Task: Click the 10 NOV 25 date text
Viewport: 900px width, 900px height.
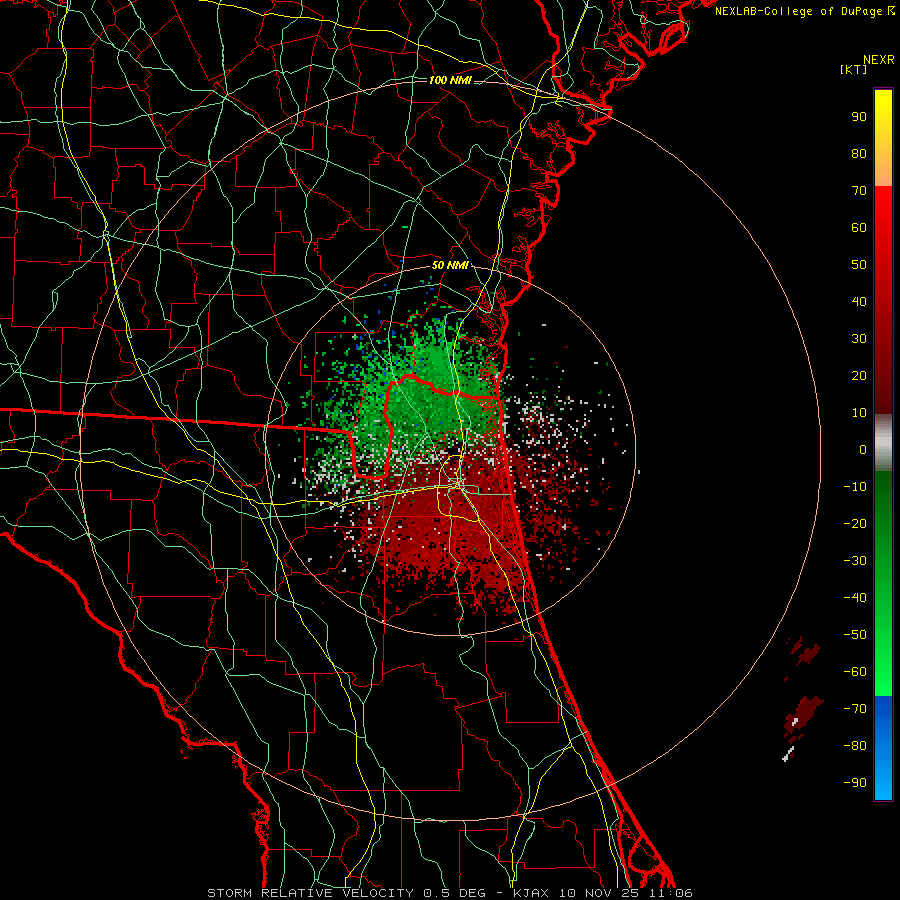Action: point(599,893)
